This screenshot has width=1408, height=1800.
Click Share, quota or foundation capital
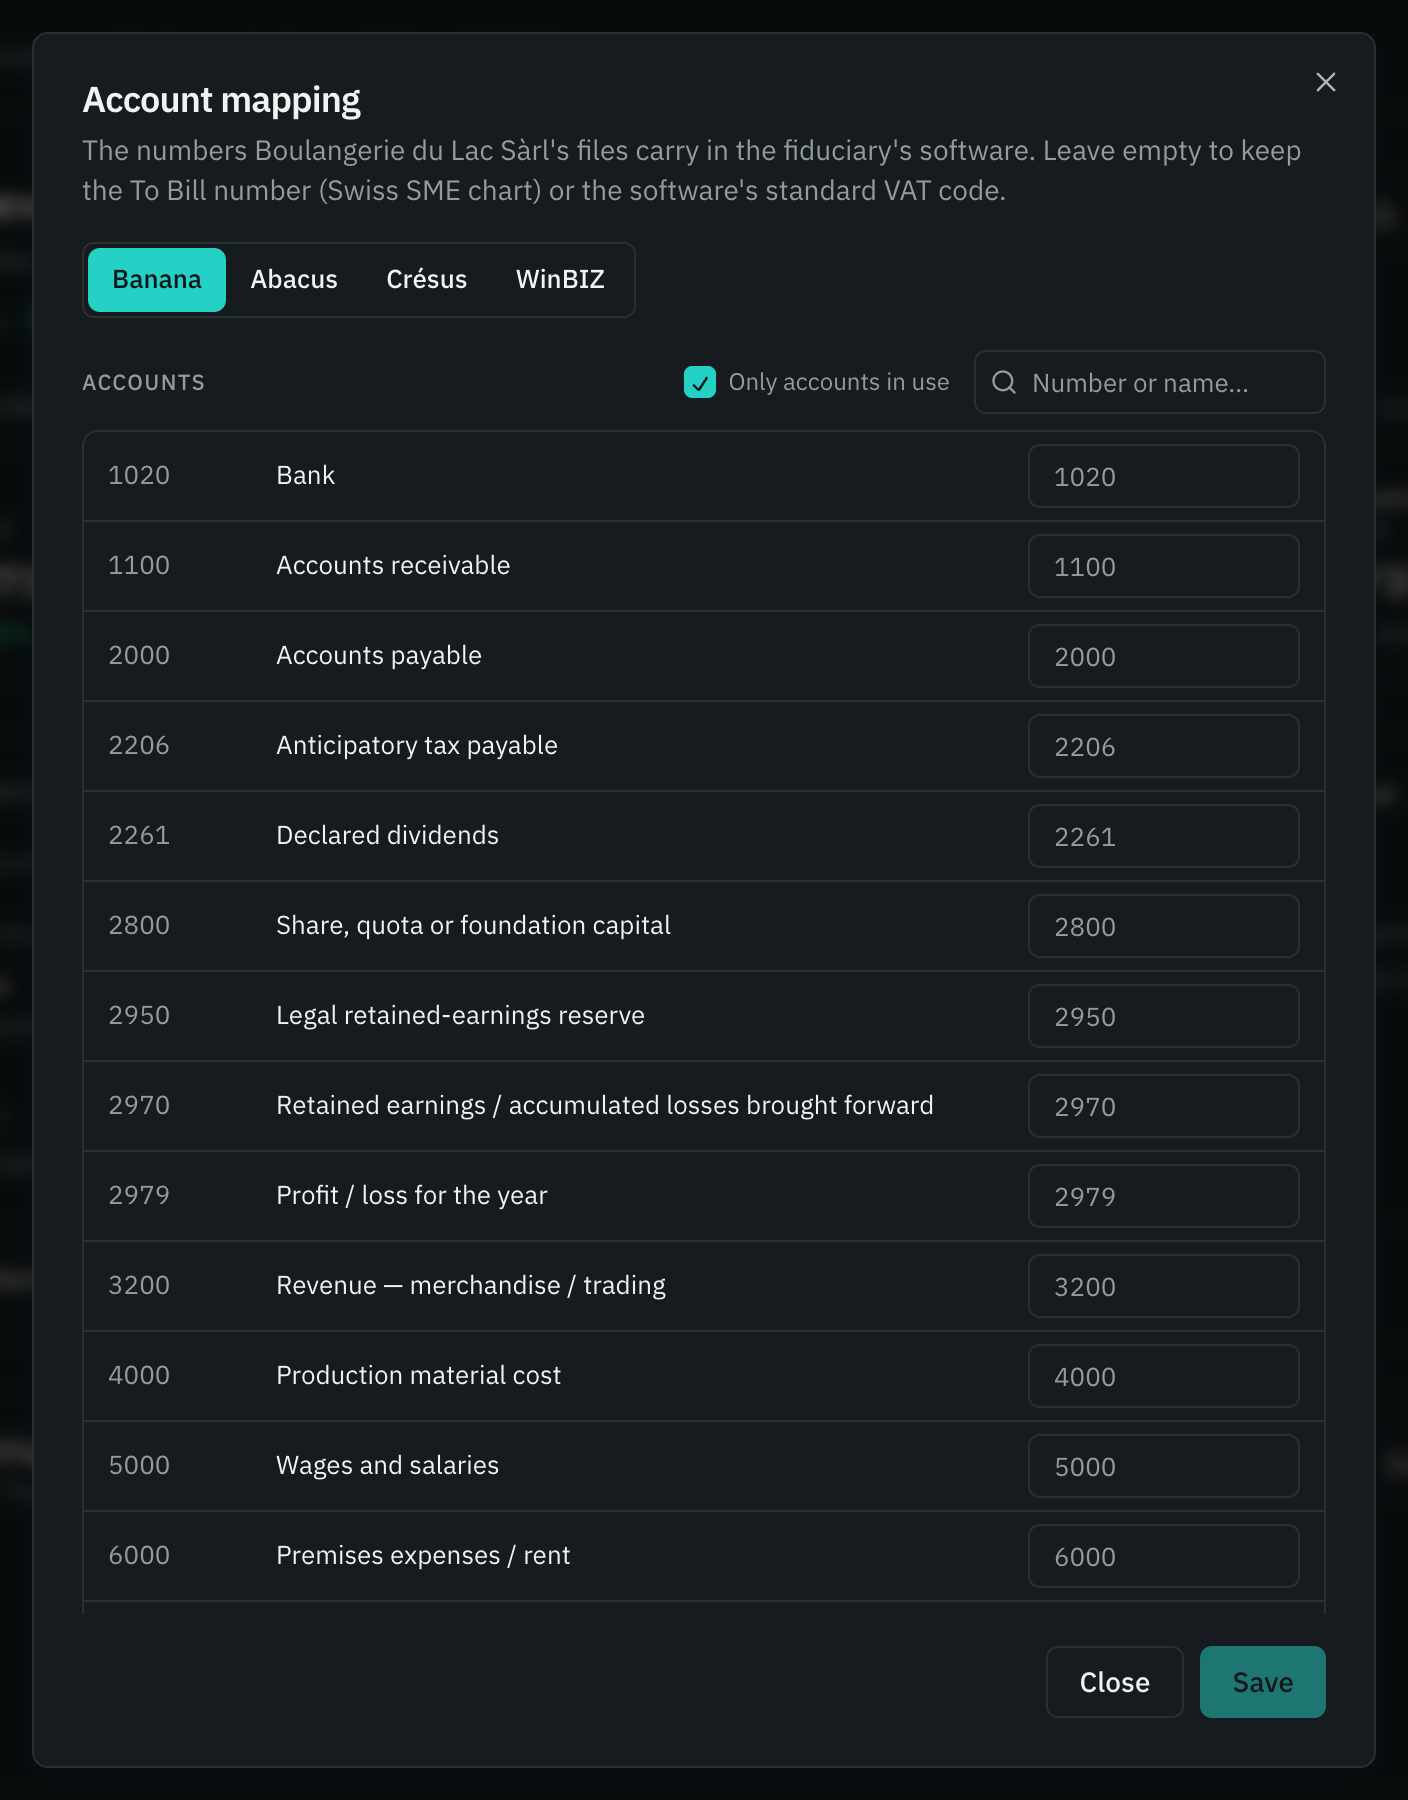pos(473,925)
